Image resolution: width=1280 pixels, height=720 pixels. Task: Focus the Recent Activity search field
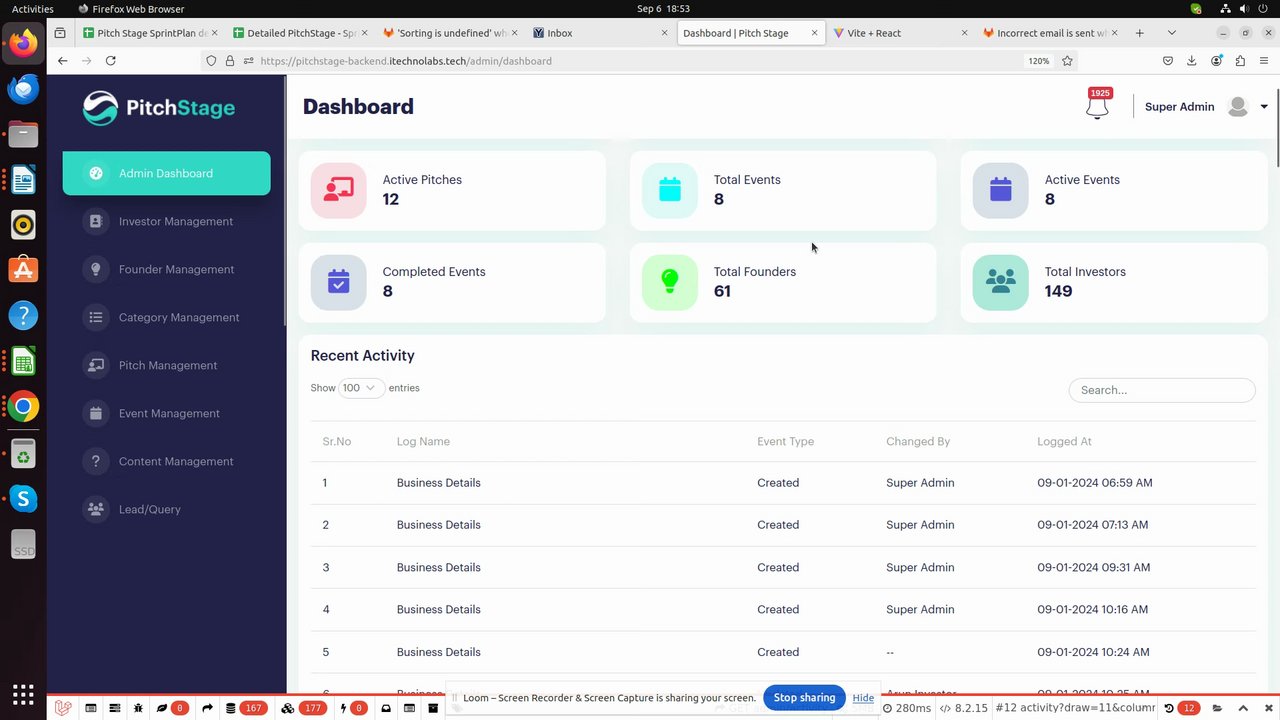click(1162, 390)
